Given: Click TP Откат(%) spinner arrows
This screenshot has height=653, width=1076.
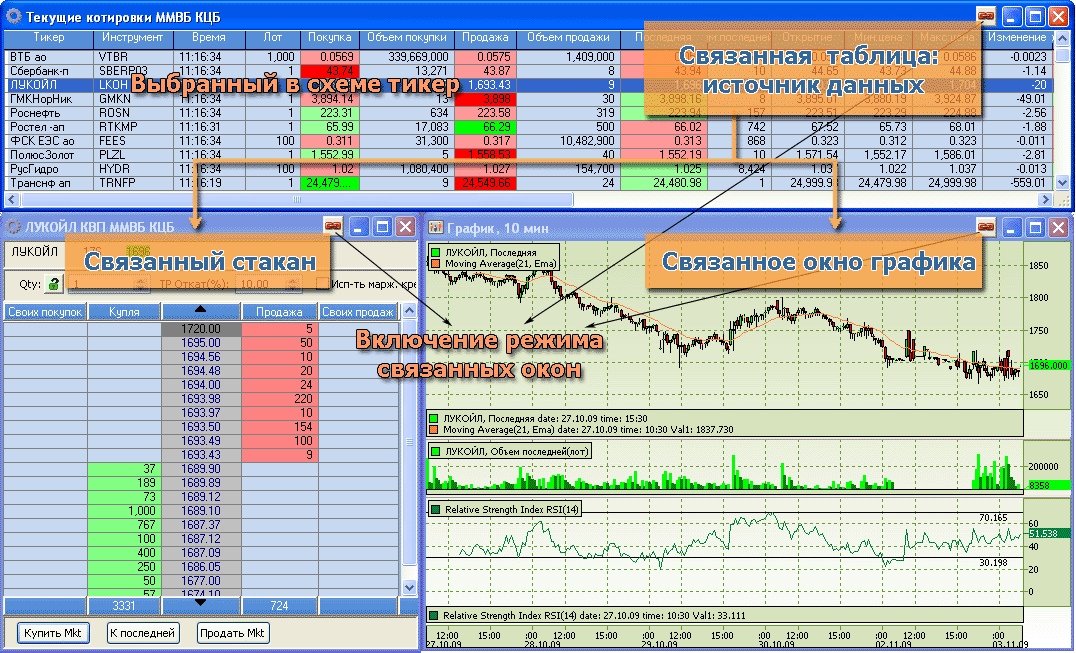Looking at the screenshot, I should pos(293,283).
